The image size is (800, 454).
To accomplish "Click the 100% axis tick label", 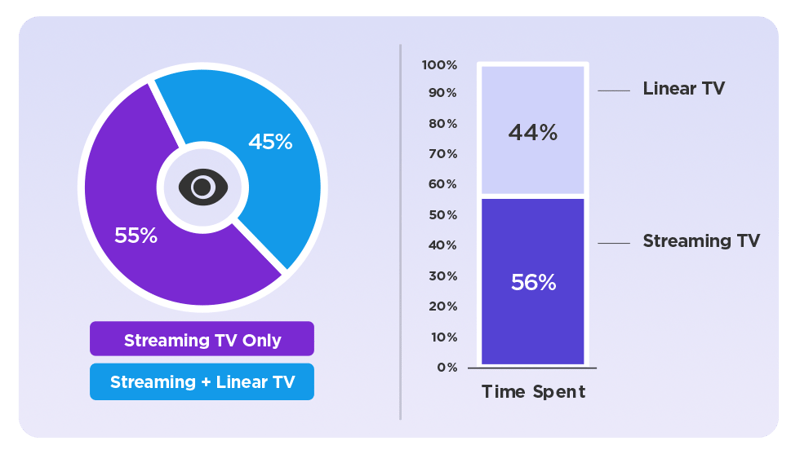I will [439, 65].
